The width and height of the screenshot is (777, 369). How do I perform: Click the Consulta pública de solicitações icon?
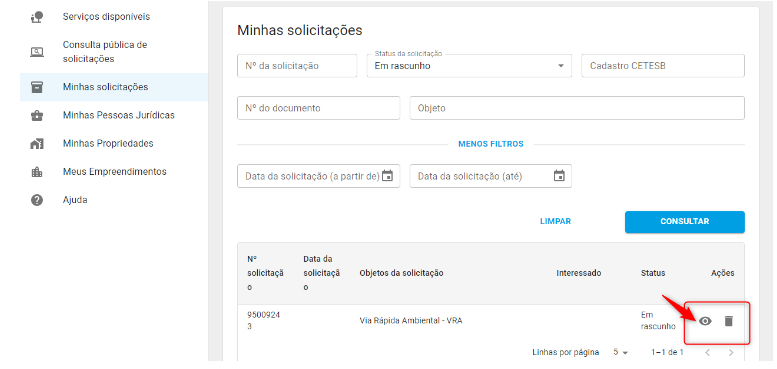pyautogui.click(x=37, y=52)
